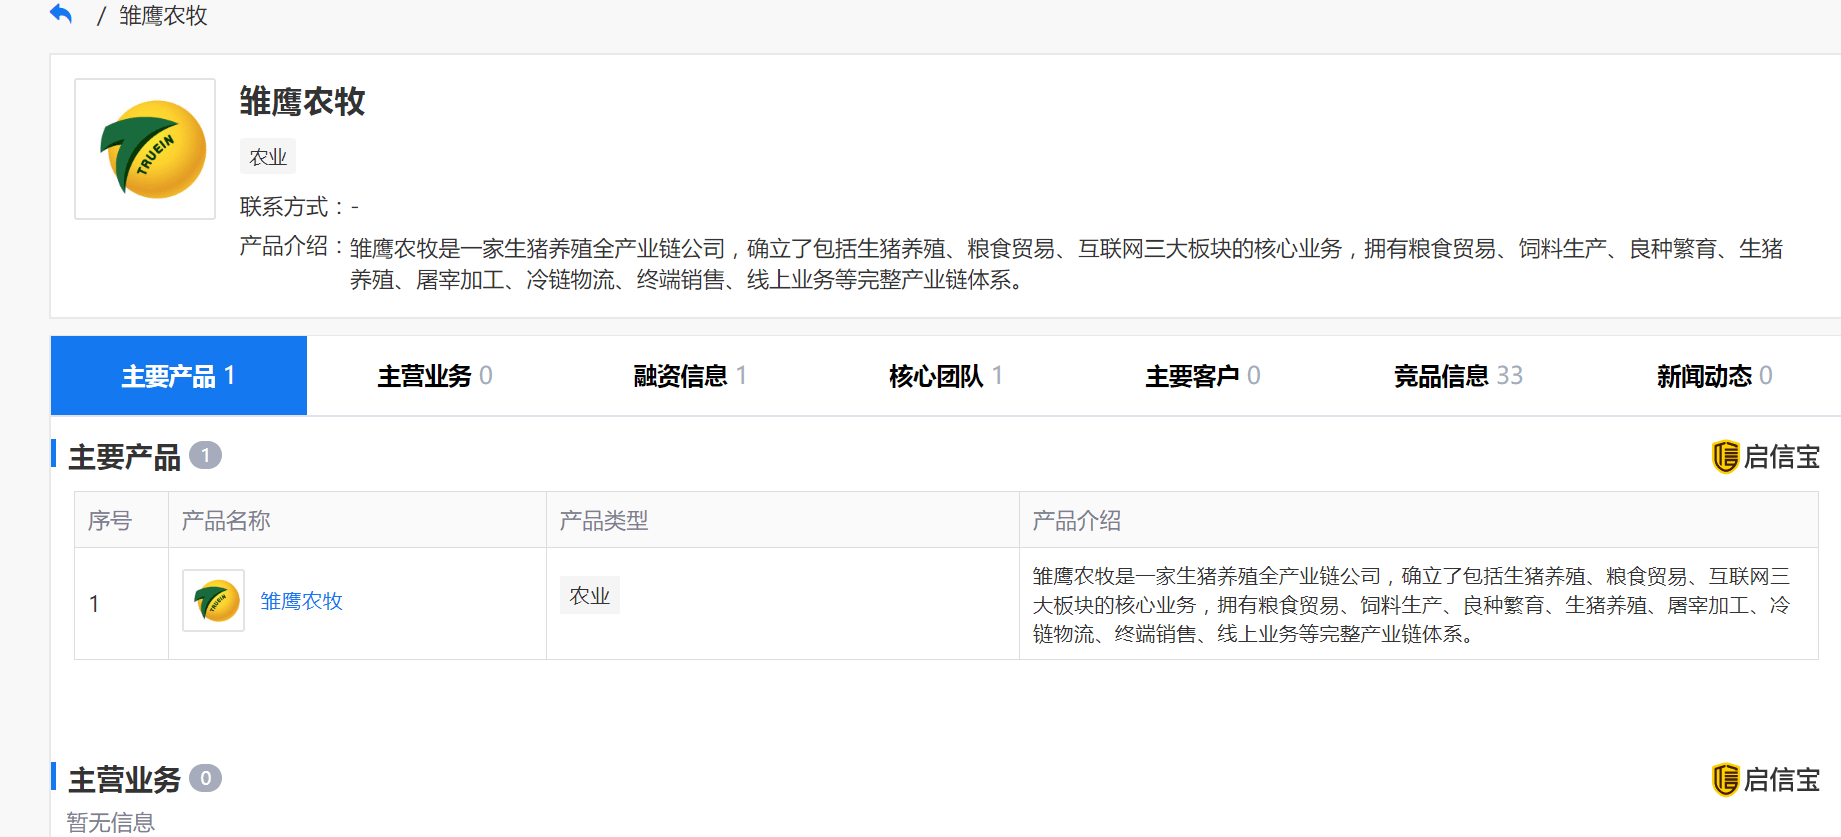Open the large 雏鹰农牧 company logo
The width and height of the screenshot is (1841, 837).
[145, 149]
